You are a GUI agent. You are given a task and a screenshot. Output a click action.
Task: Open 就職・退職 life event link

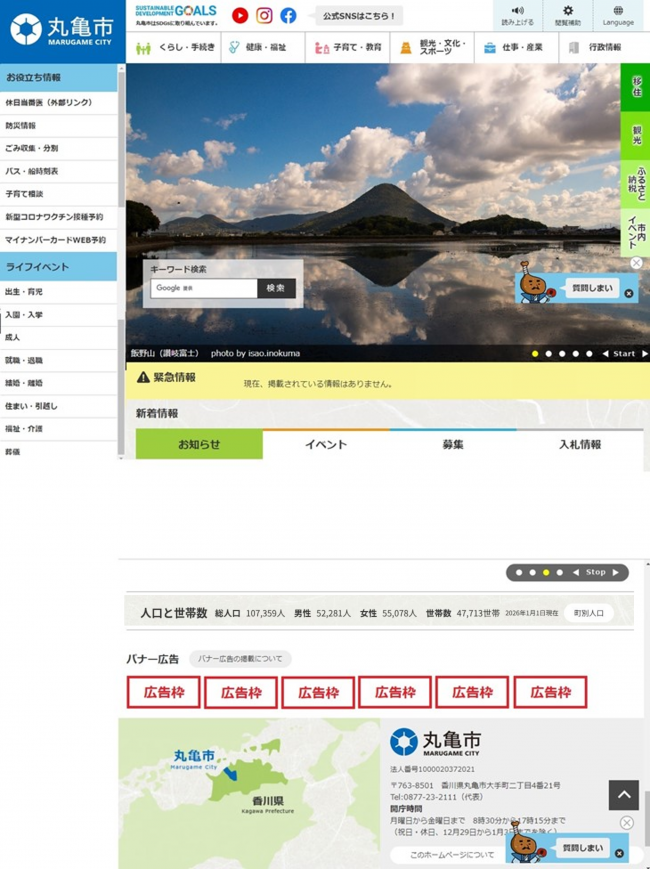coord(59,360)
